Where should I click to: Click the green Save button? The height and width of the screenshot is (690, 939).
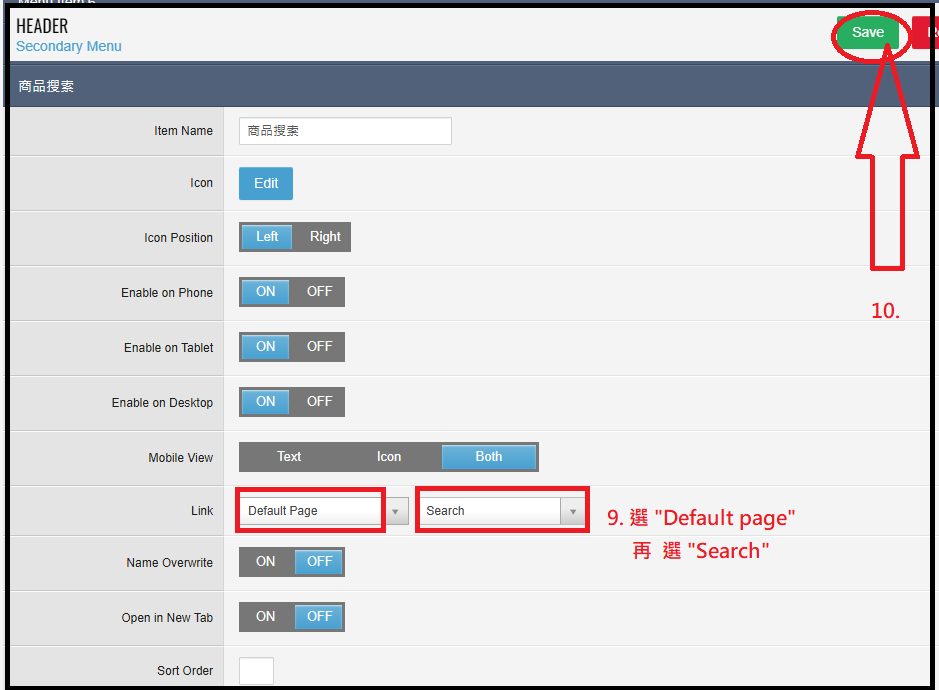[867, 33]
